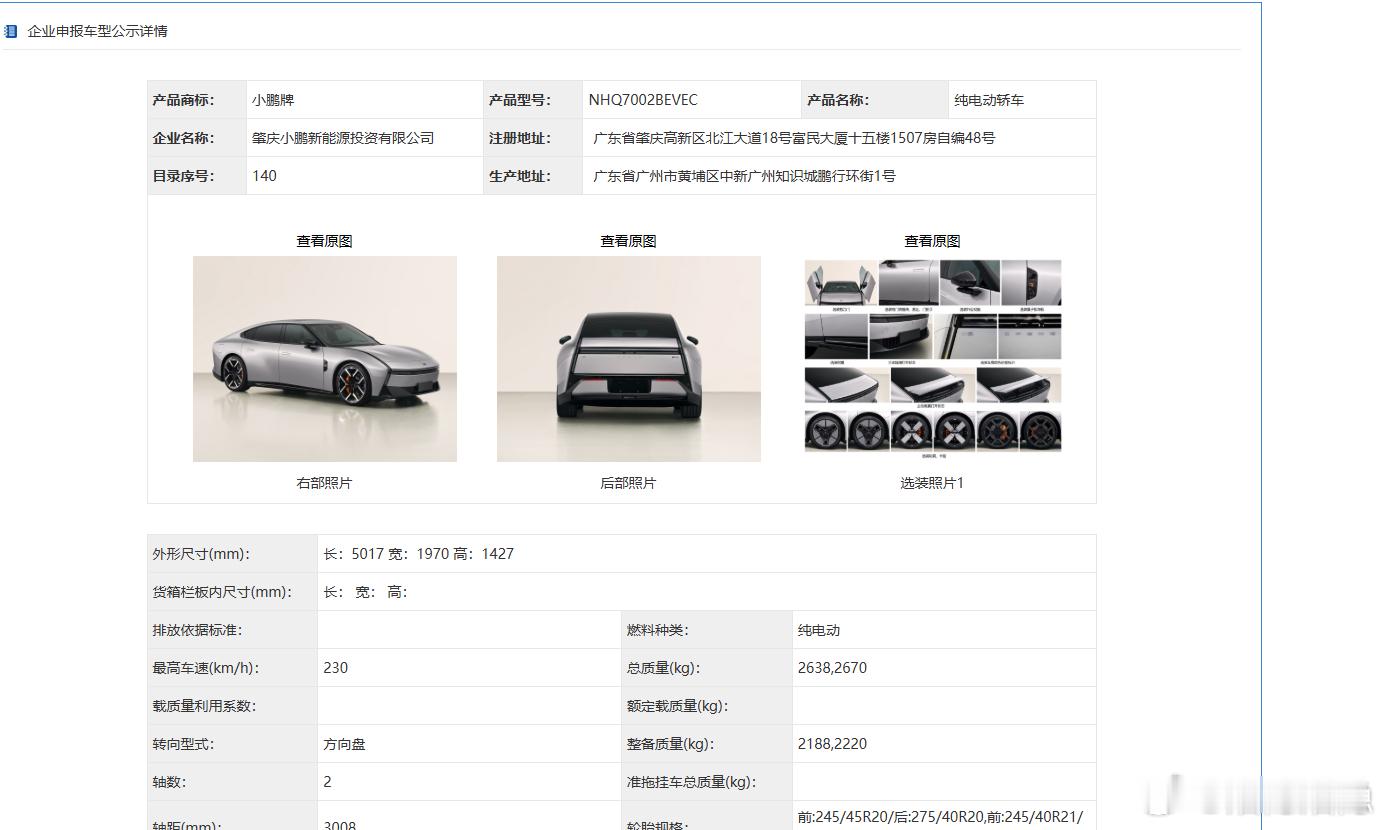Open 查看原图 link above the right-side photo
Image resolution: width=1386 pixels, height=830 pixels.
[324, 241]
